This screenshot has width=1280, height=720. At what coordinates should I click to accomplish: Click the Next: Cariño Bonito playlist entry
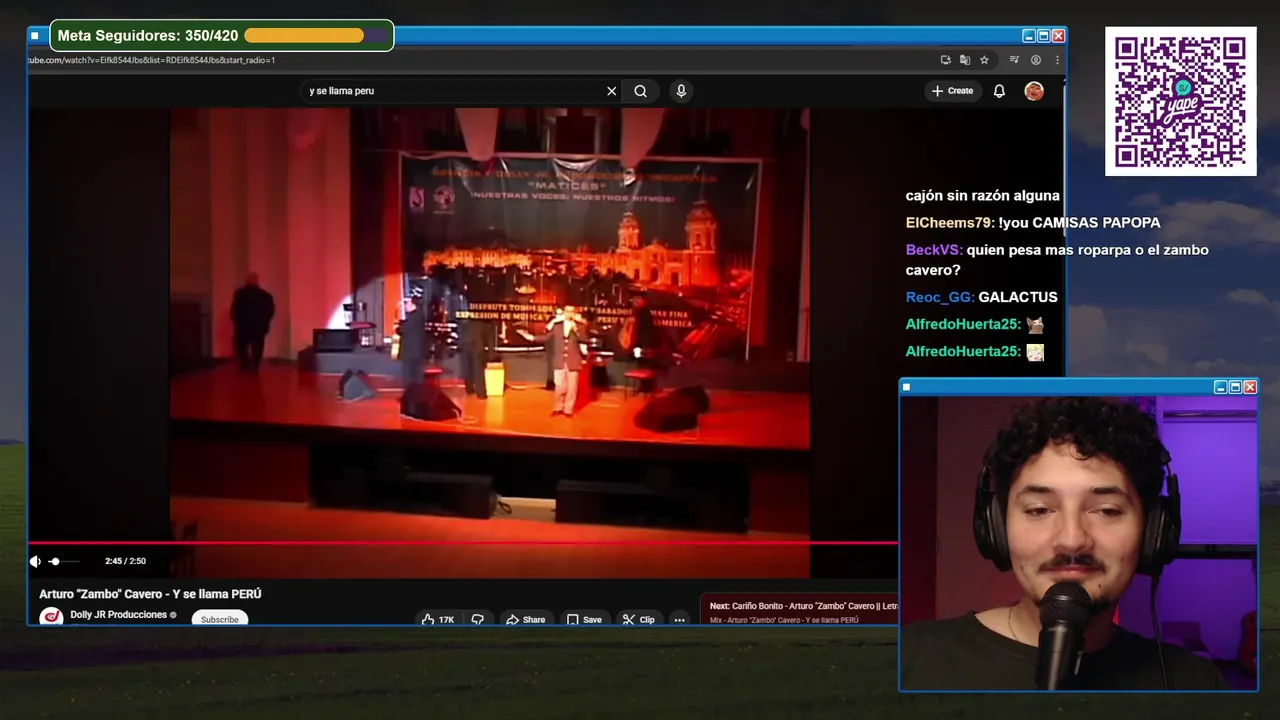pos(804,606)
